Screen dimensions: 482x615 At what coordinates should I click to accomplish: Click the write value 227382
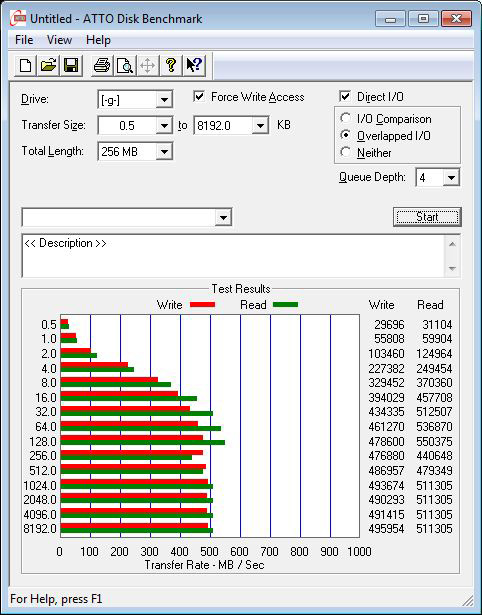386,369
